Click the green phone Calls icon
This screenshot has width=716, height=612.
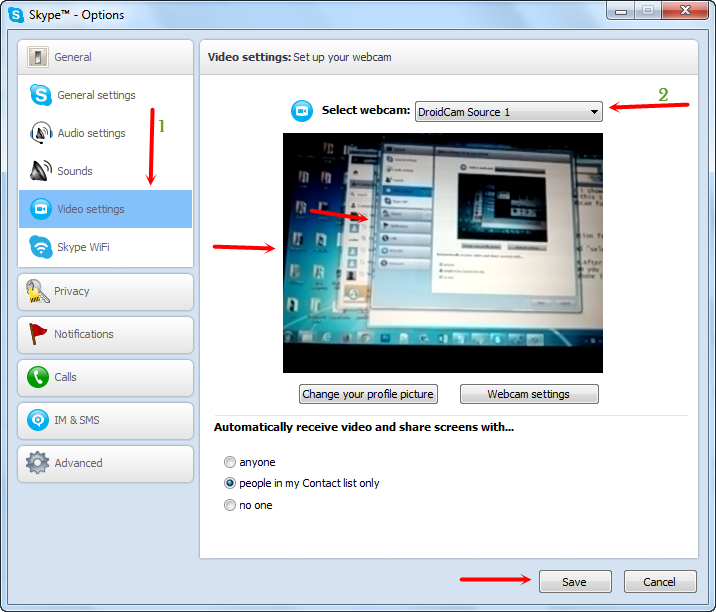coord(37,377)
